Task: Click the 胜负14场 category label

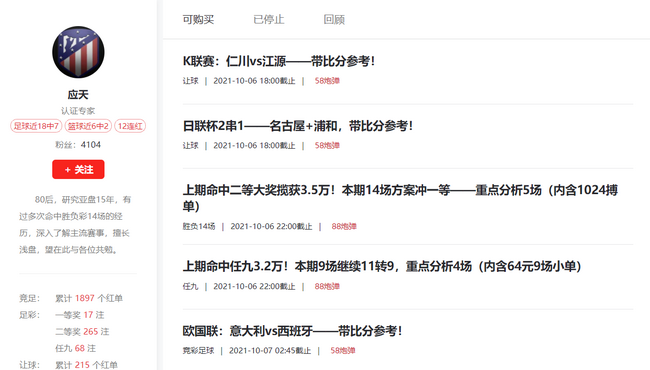Action: click(199, 226)
